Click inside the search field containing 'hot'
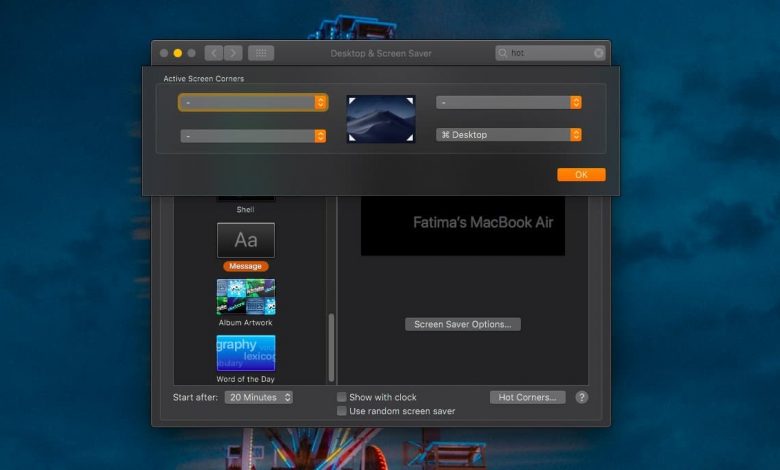Viewport: 780px width, 470px height. click(x=550, y=53)
